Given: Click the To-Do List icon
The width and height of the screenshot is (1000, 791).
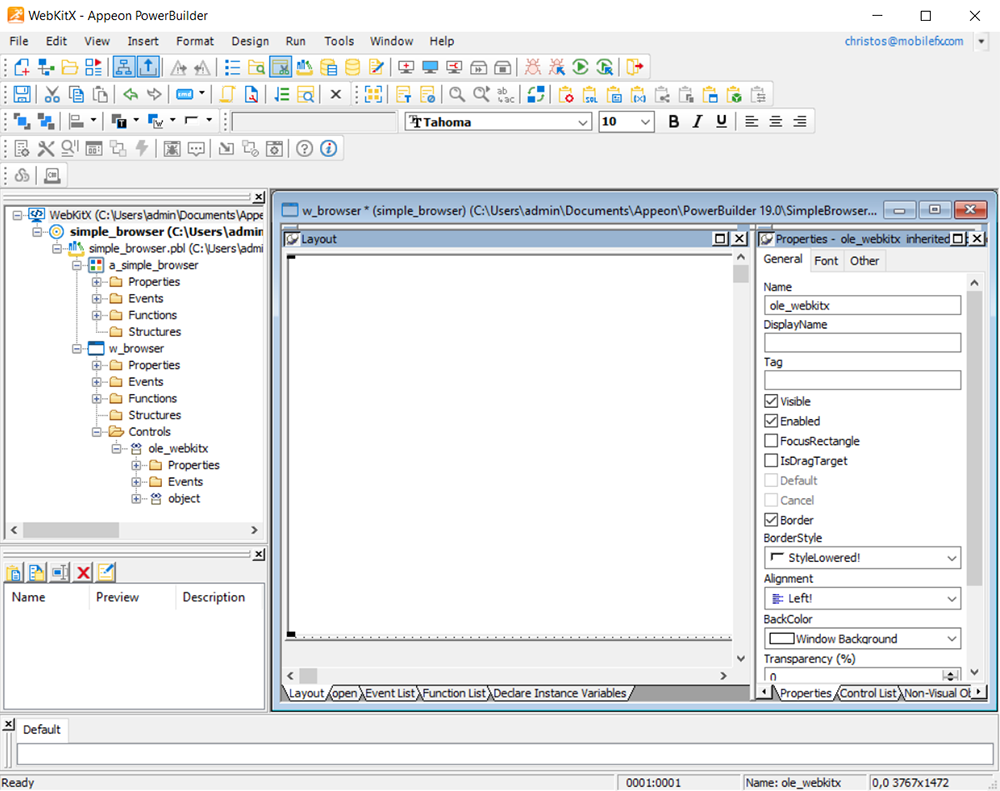Looking at the screenshot, I should 232,67.
